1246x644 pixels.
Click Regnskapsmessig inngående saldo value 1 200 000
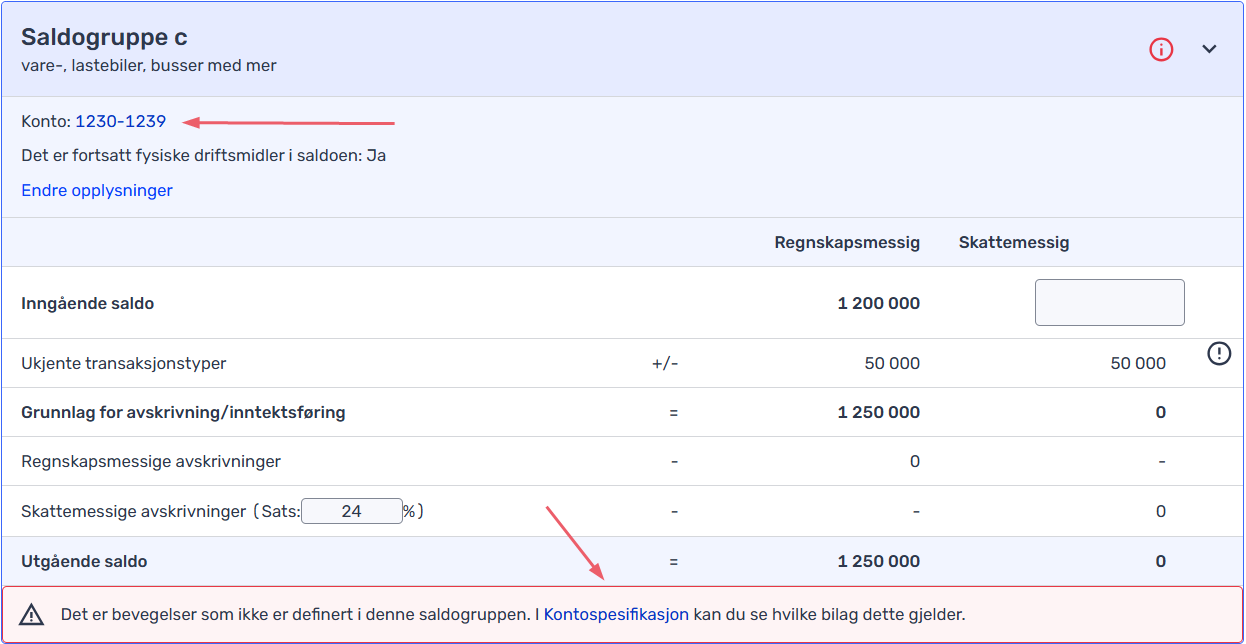(878, 303)
